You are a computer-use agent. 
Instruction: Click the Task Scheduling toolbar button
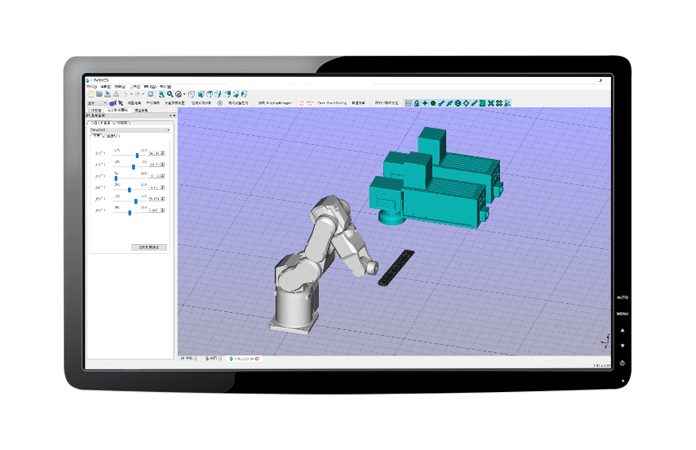332,103
